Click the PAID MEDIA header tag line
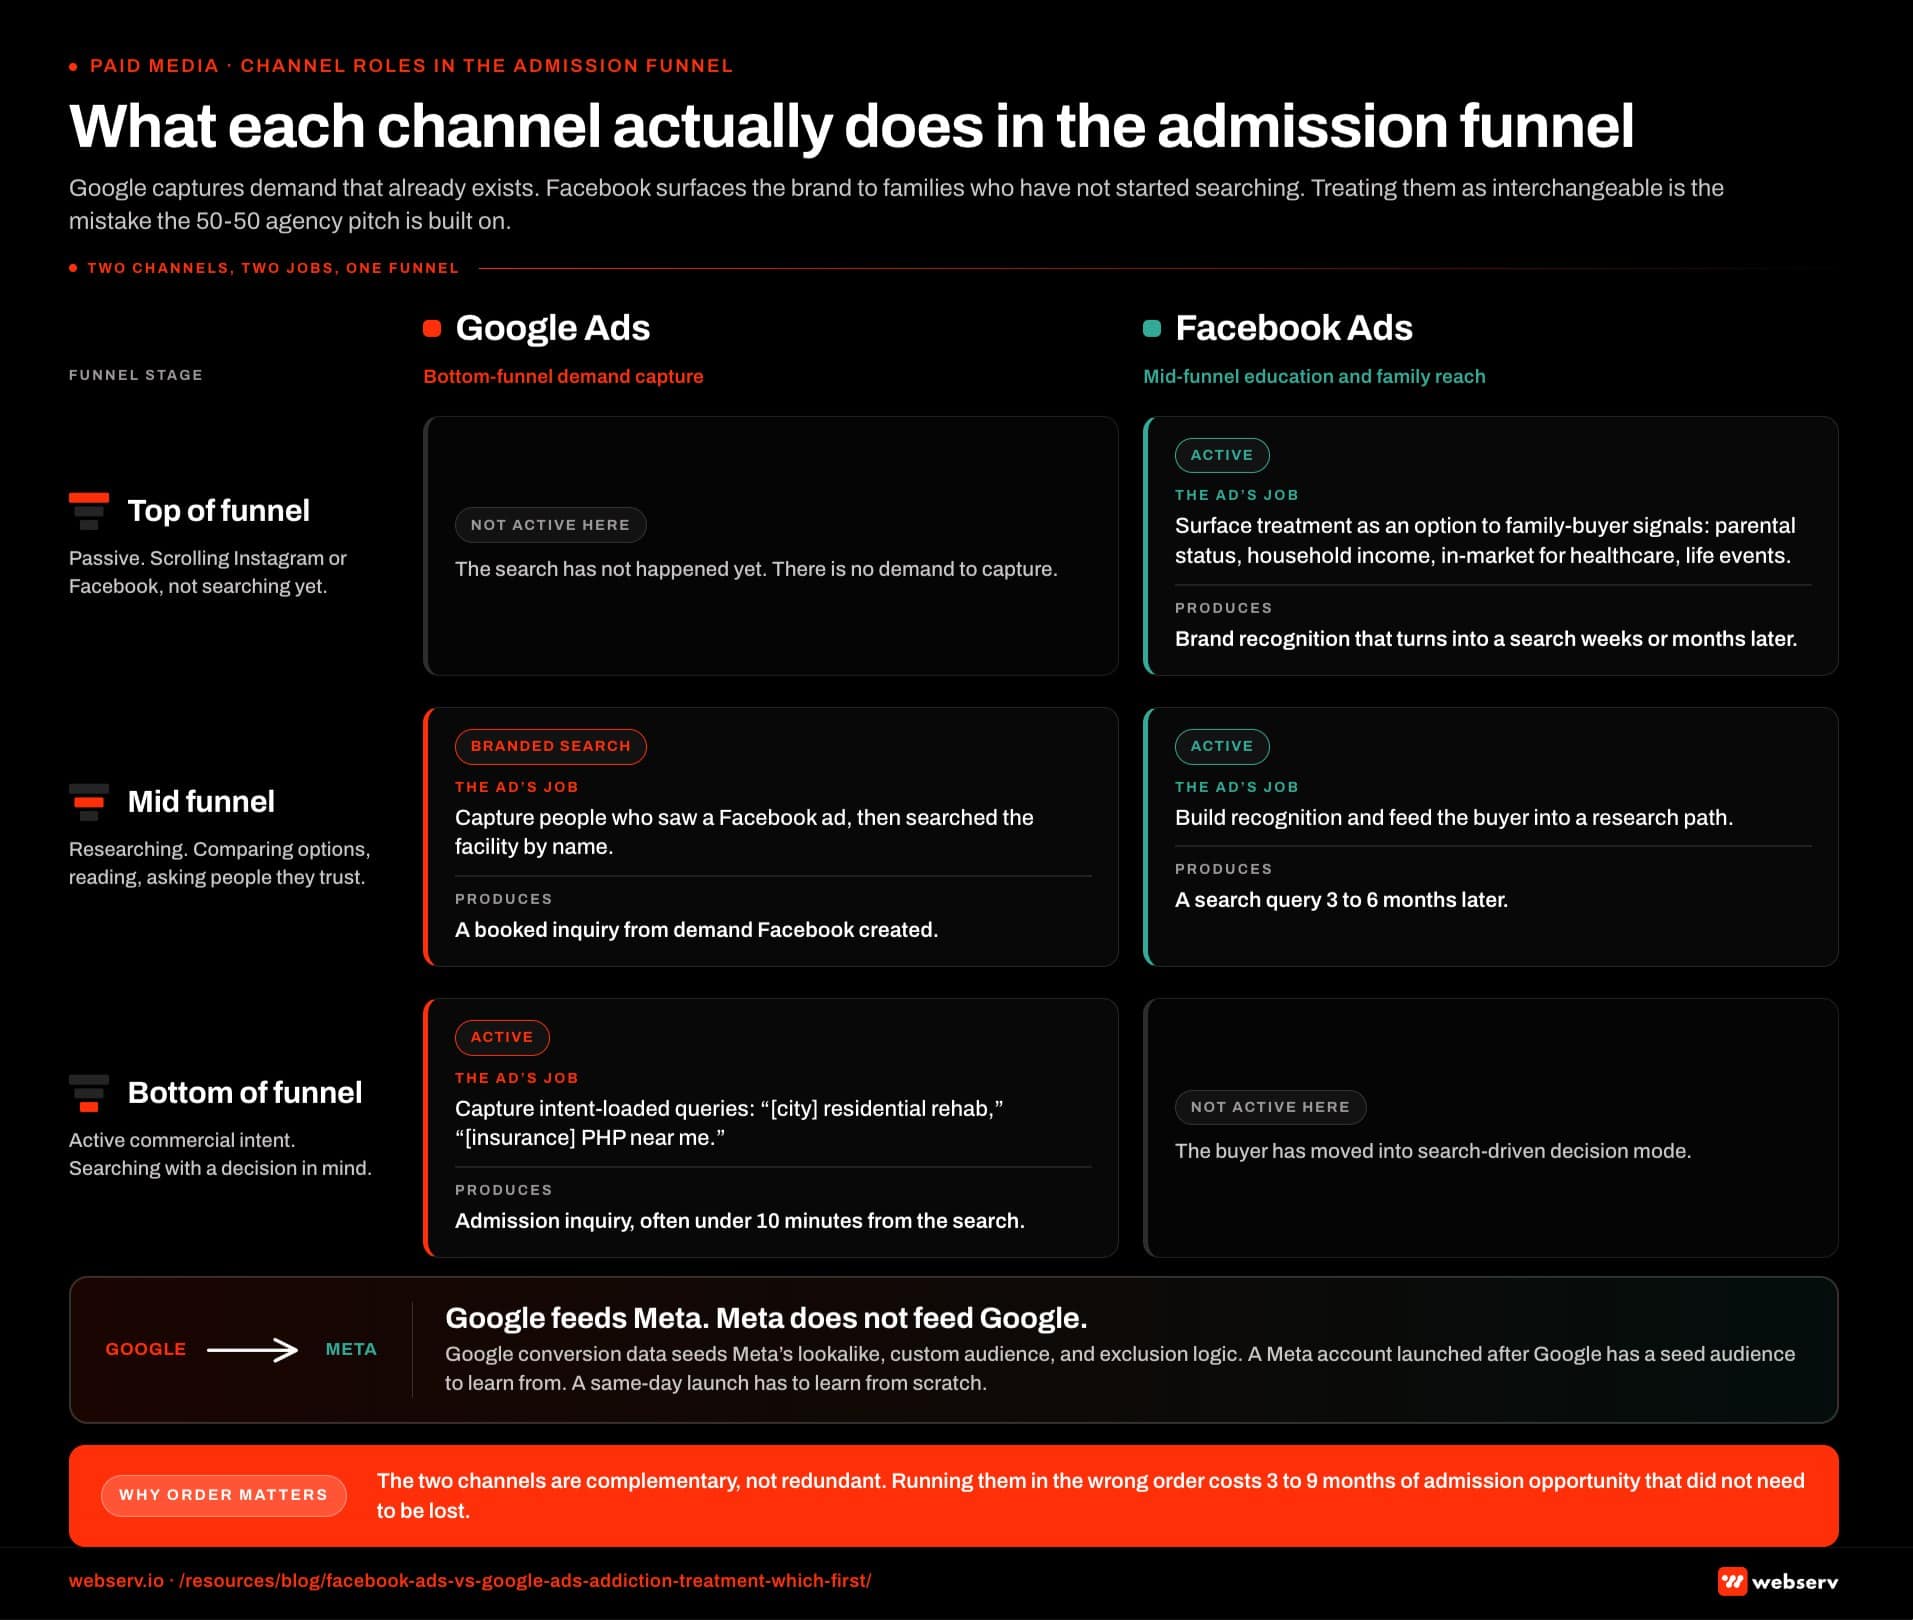1913x1620 pixels. point(411,66)
